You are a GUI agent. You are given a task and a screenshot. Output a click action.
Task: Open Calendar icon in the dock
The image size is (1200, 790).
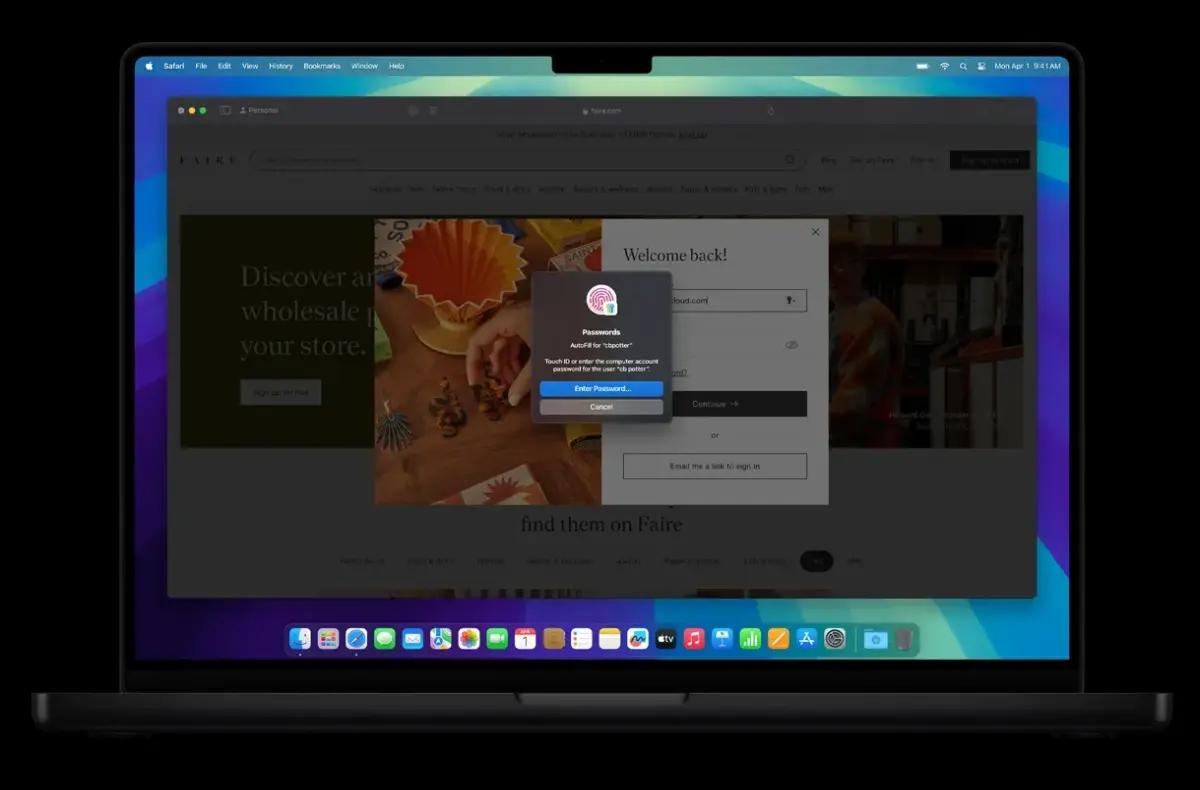525,639
